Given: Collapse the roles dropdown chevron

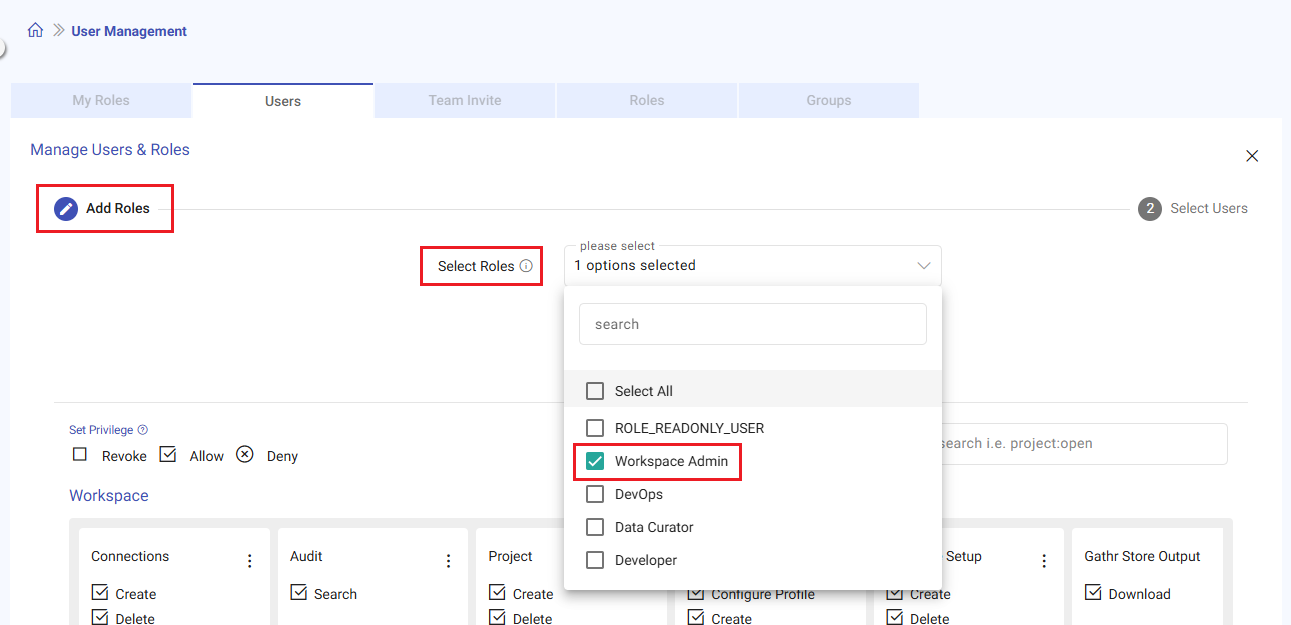Looking at the screenshot, I should [x=923, y=266].
